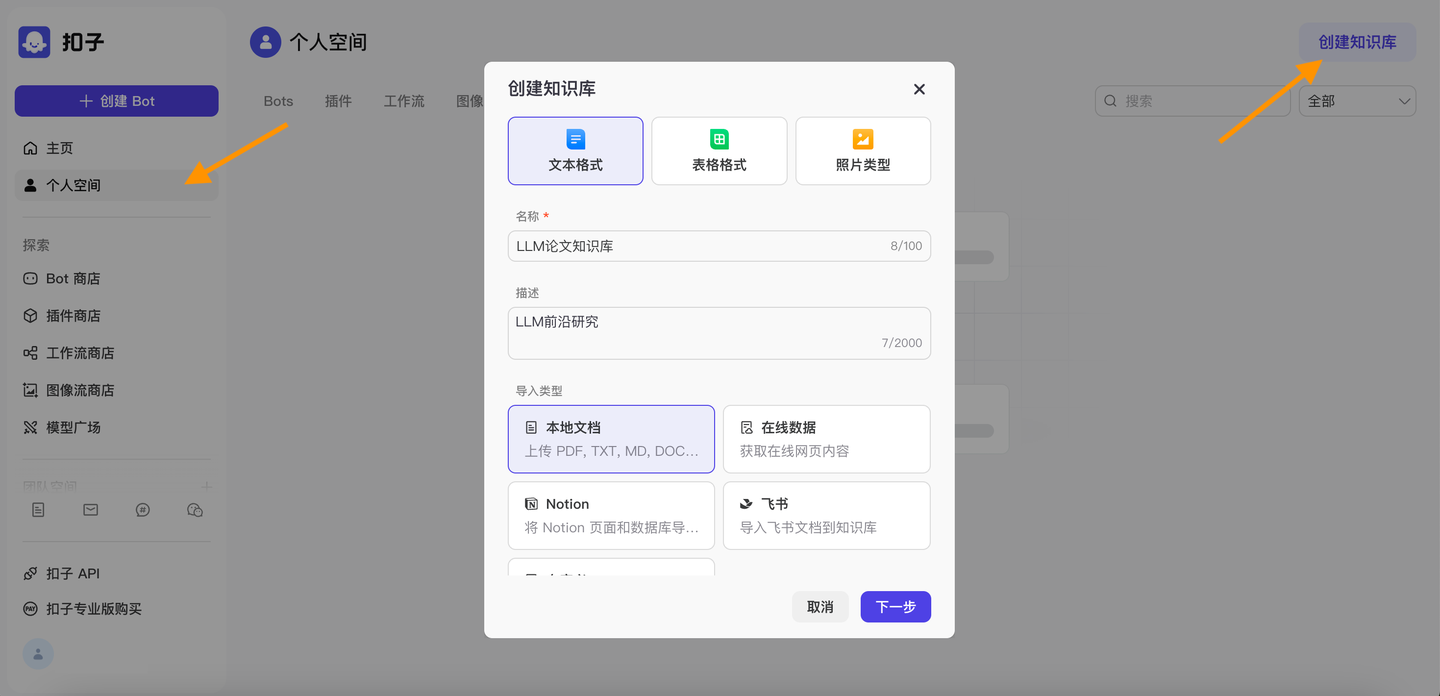1440x696 pixels.
Task: Select the 本地文档 import option
Action: tap(611, 438)
